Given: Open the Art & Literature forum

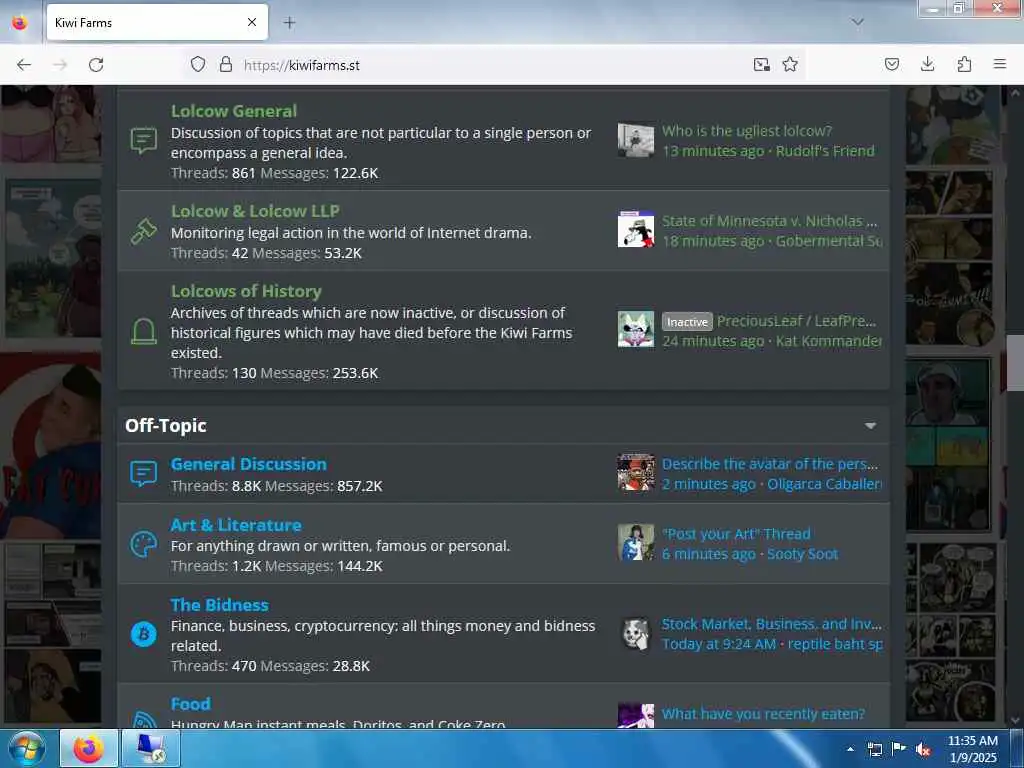Looking at the screenshot, I should [x=236, y=525].
